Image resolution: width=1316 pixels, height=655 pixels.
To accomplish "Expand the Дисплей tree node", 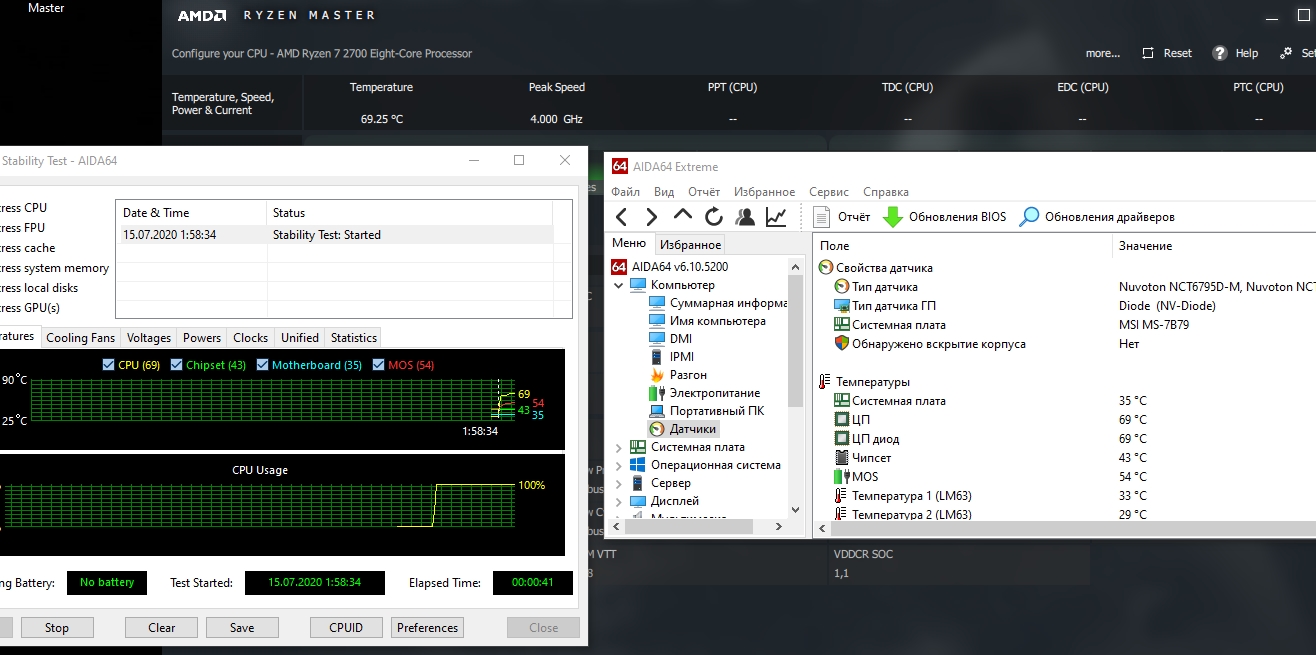I will click(618, 501).
